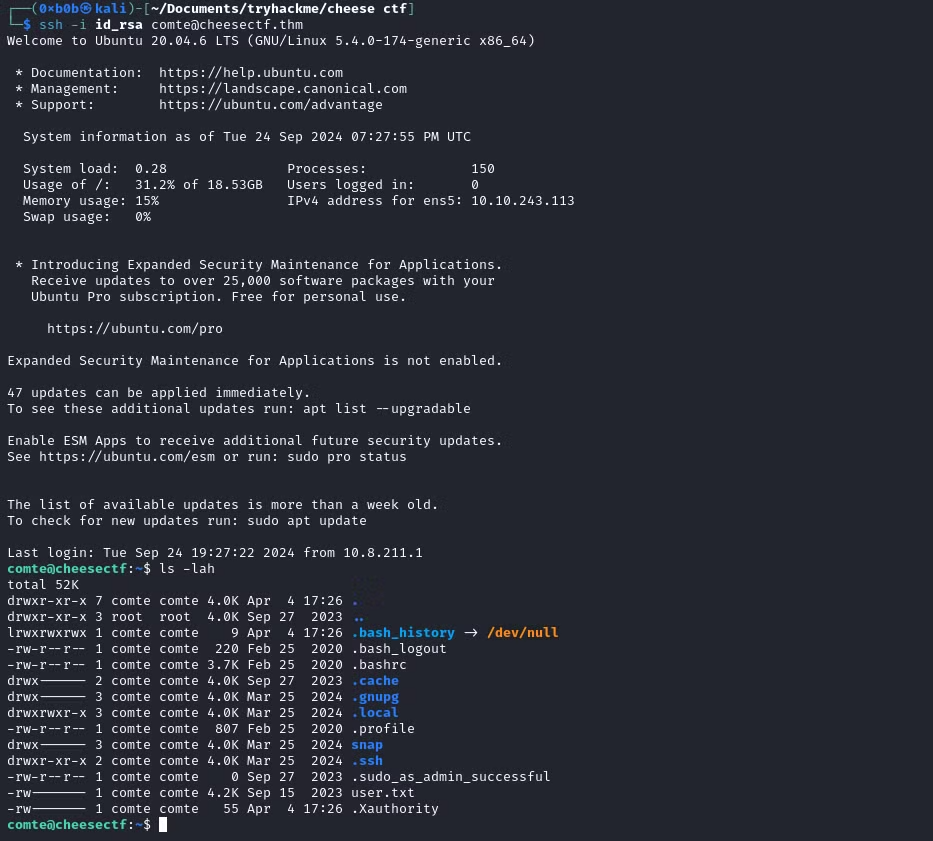This screenshot has width=933, height=841.
Task: Open the https://ubuntu.com/pro link
Action: (134, 329)
